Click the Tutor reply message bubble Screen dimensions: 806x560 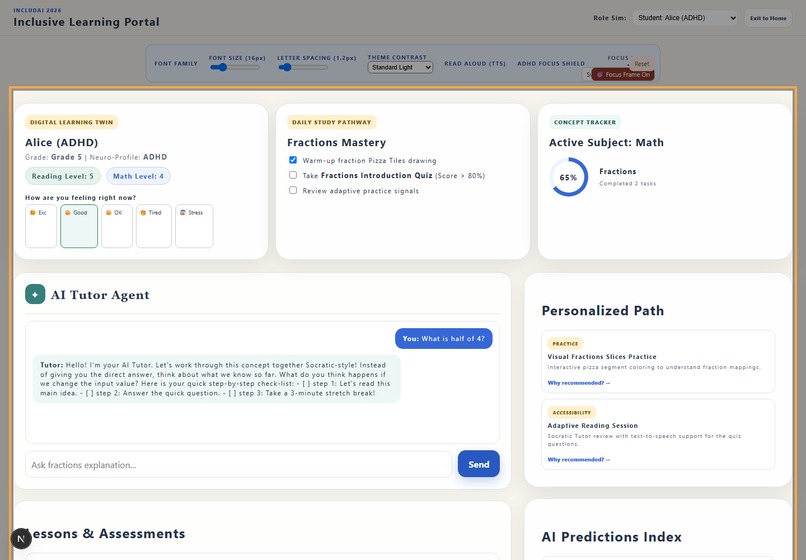pyautogui.click(x=216, y=378)
